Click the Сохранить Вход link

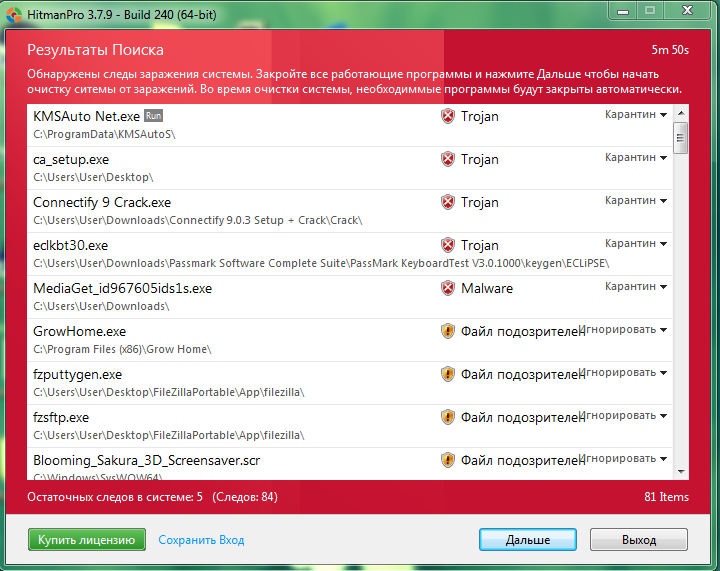click(201, 540)
